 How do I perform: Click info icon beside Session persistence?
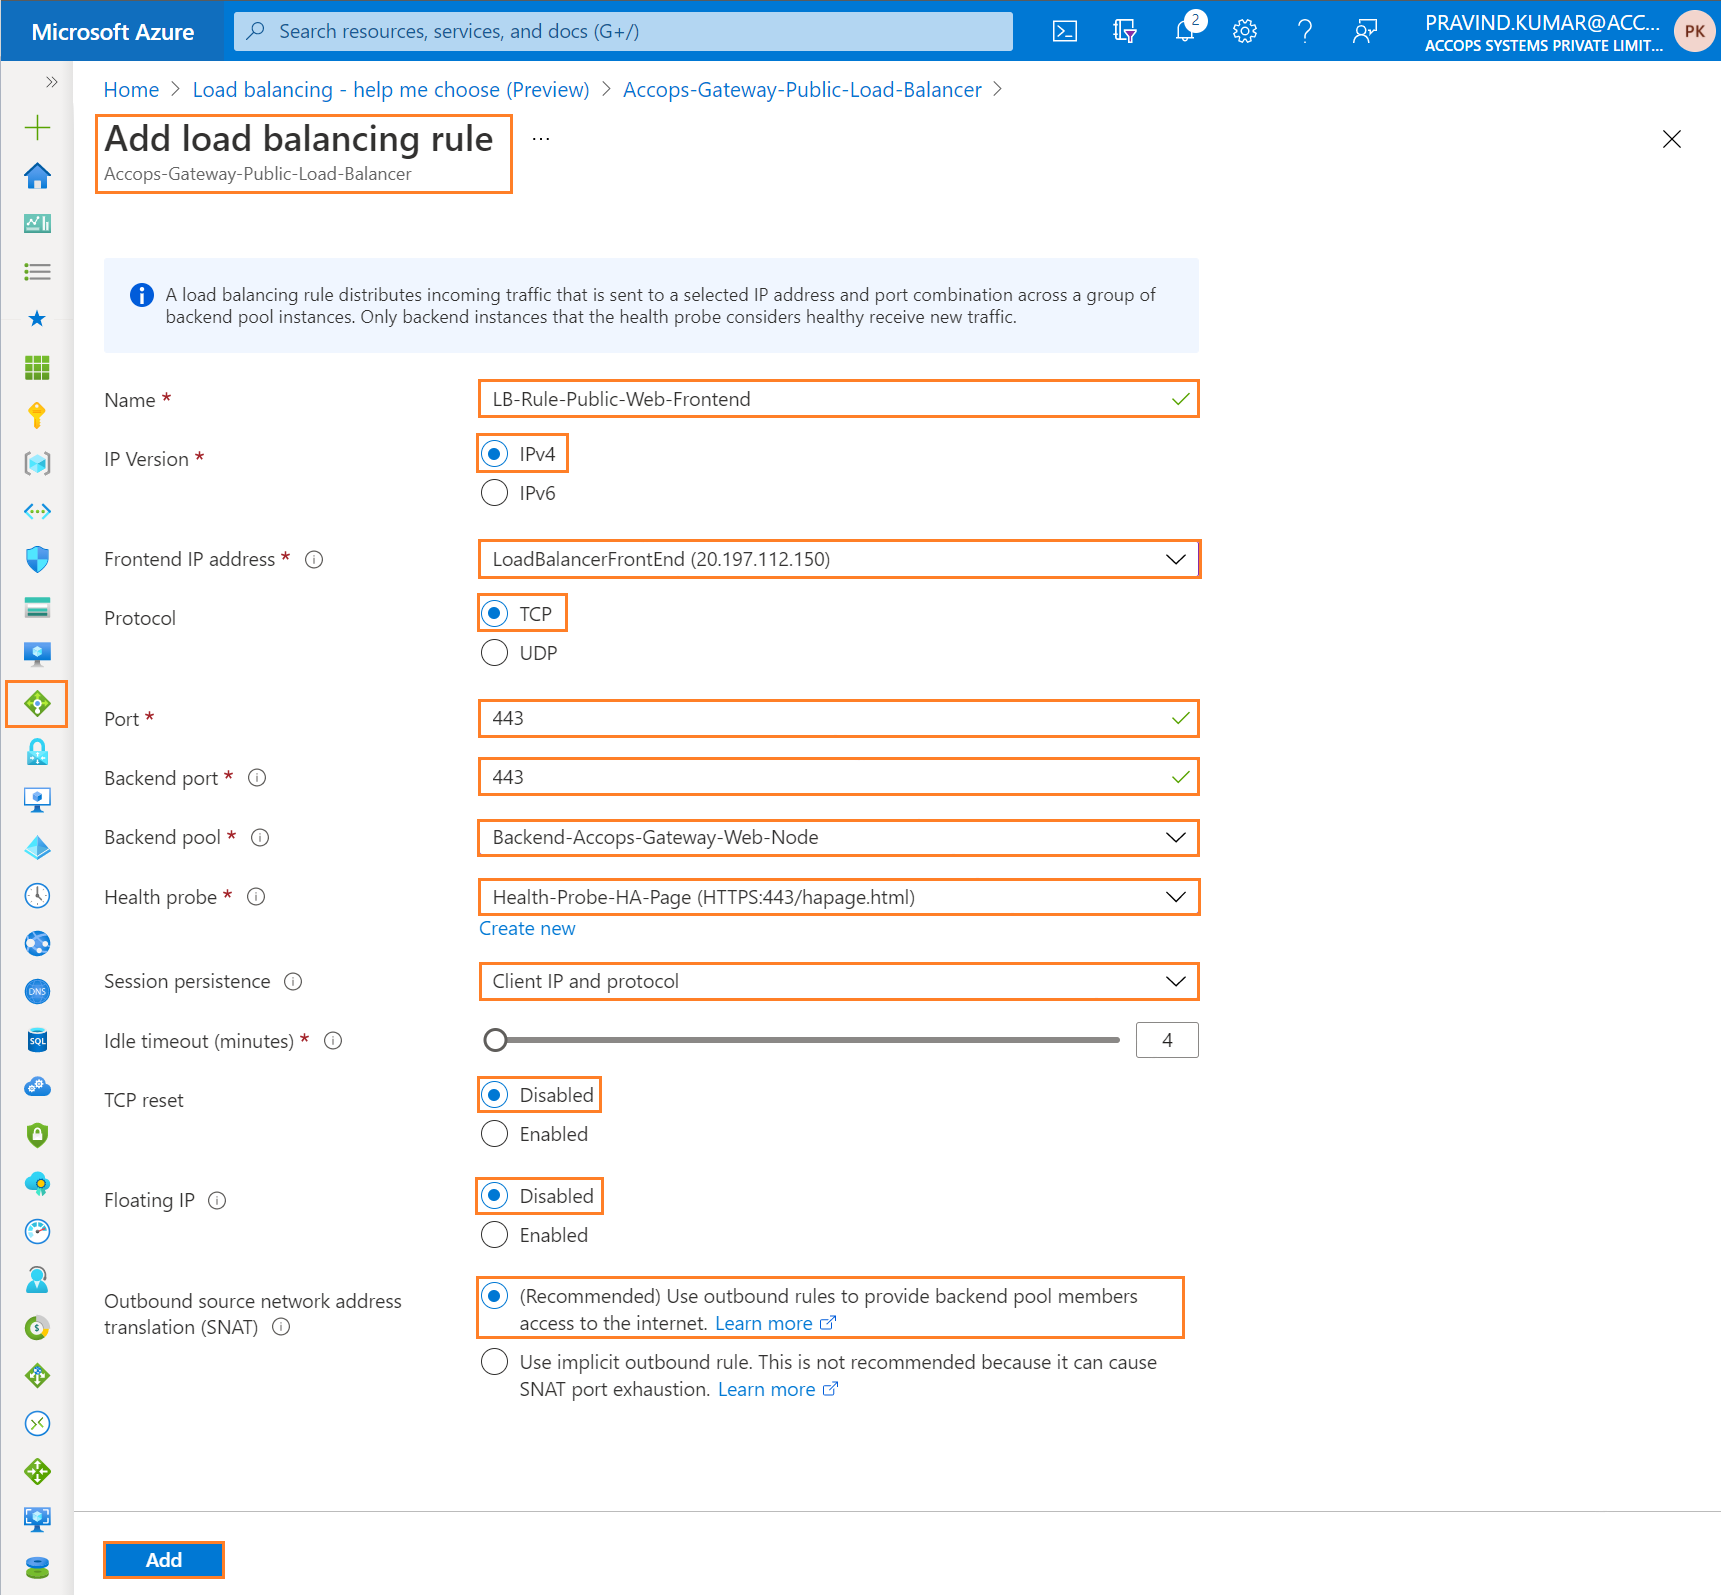(293, 982)
